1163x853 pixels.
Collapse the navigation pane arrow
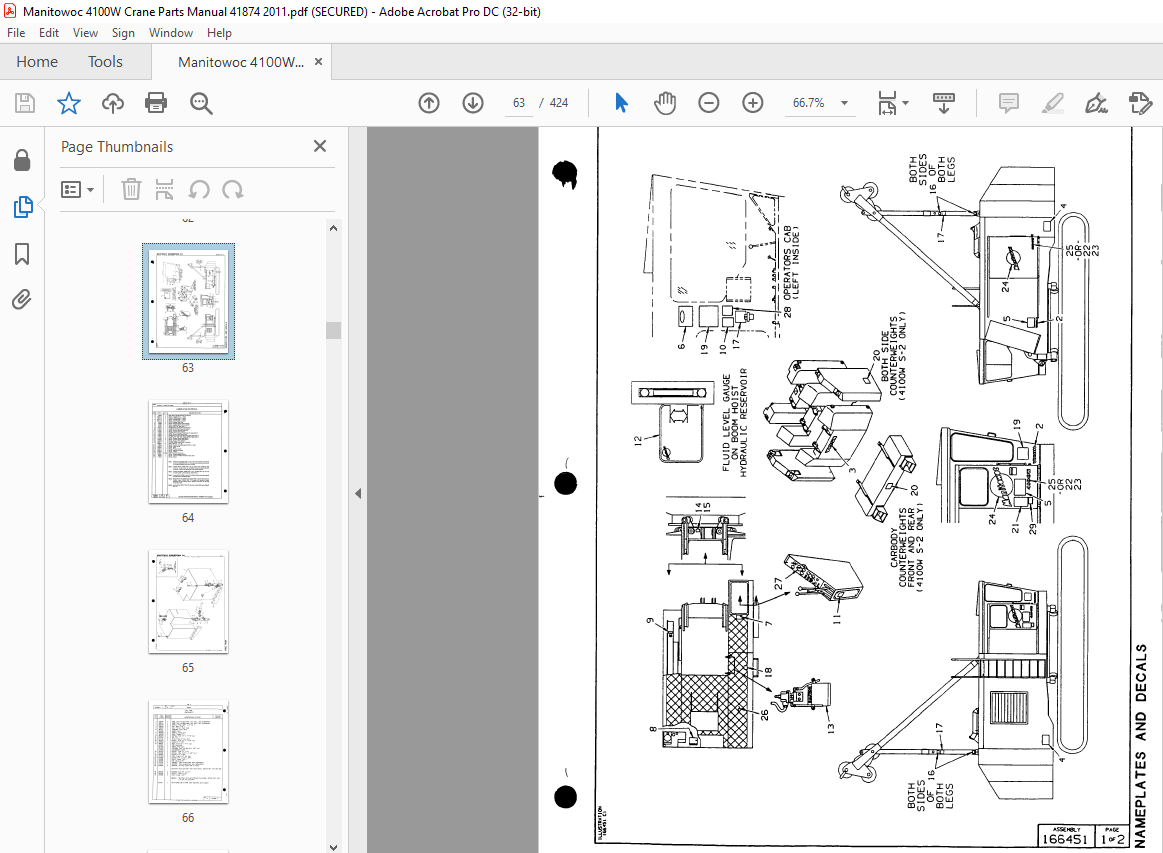pyautogui.click(x=358, y=493)
